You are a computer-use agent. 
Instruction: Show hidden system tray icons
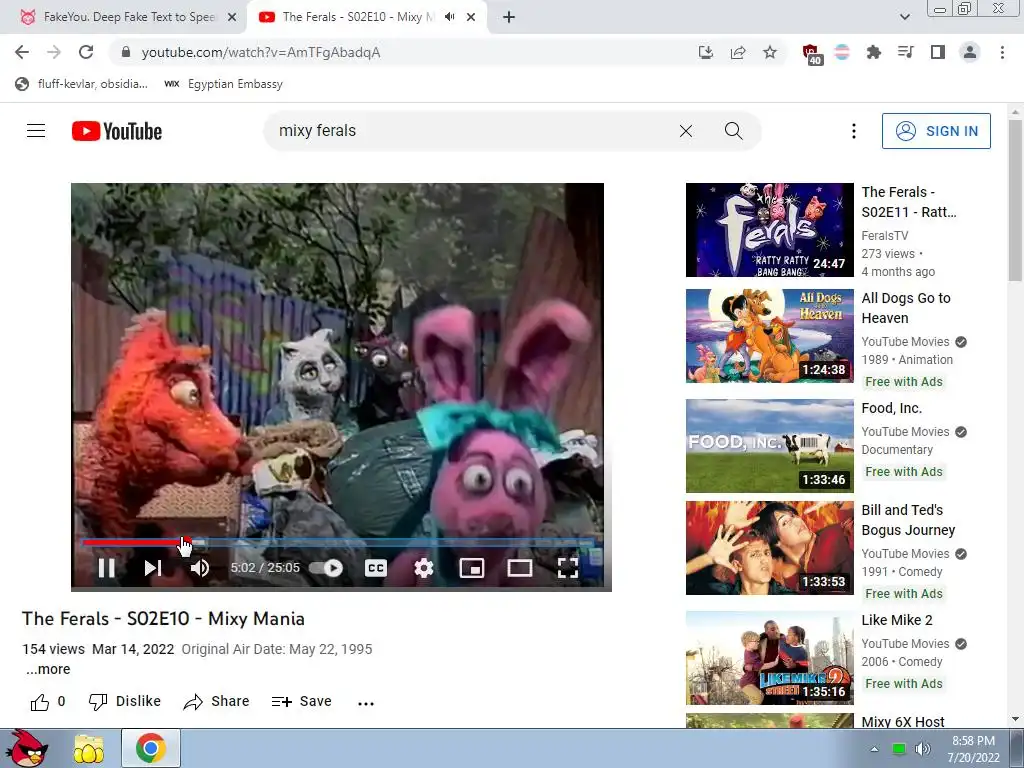point(874,749)
